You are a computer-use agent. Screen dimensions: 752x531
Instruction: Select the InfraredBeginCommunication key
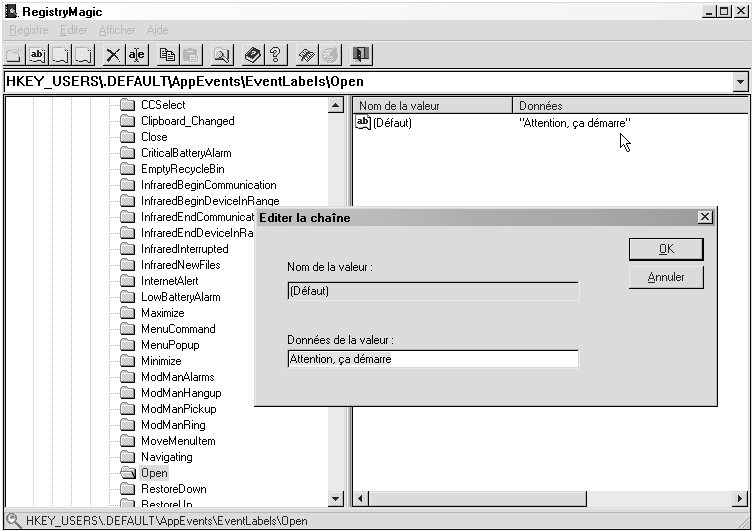(209, 185)
